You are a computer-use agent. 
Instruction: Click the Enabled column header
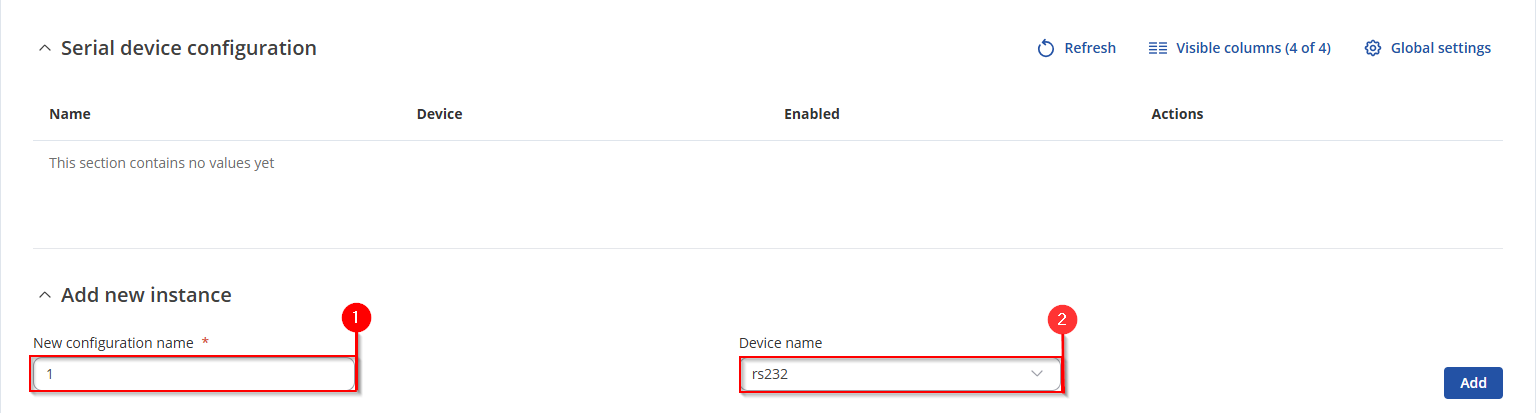[811, 114]
